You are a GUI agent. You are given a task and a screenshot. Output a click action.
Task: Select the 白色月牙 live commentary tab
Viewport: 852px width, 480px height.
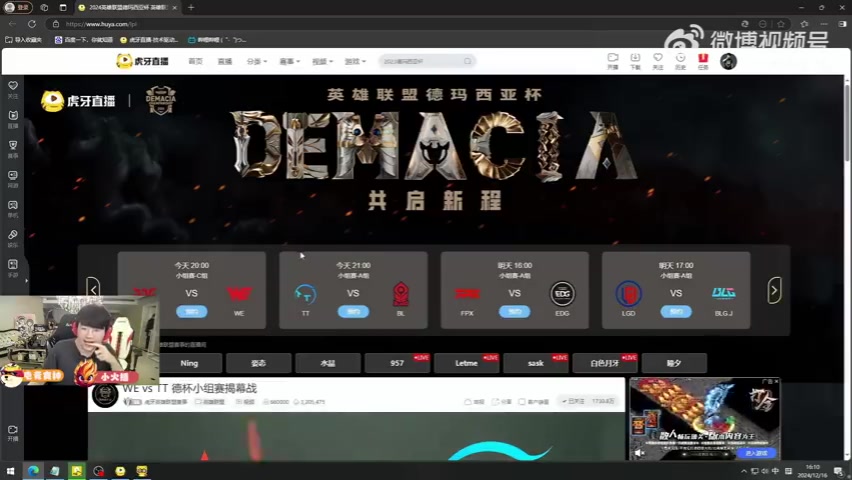click(605, 363)
